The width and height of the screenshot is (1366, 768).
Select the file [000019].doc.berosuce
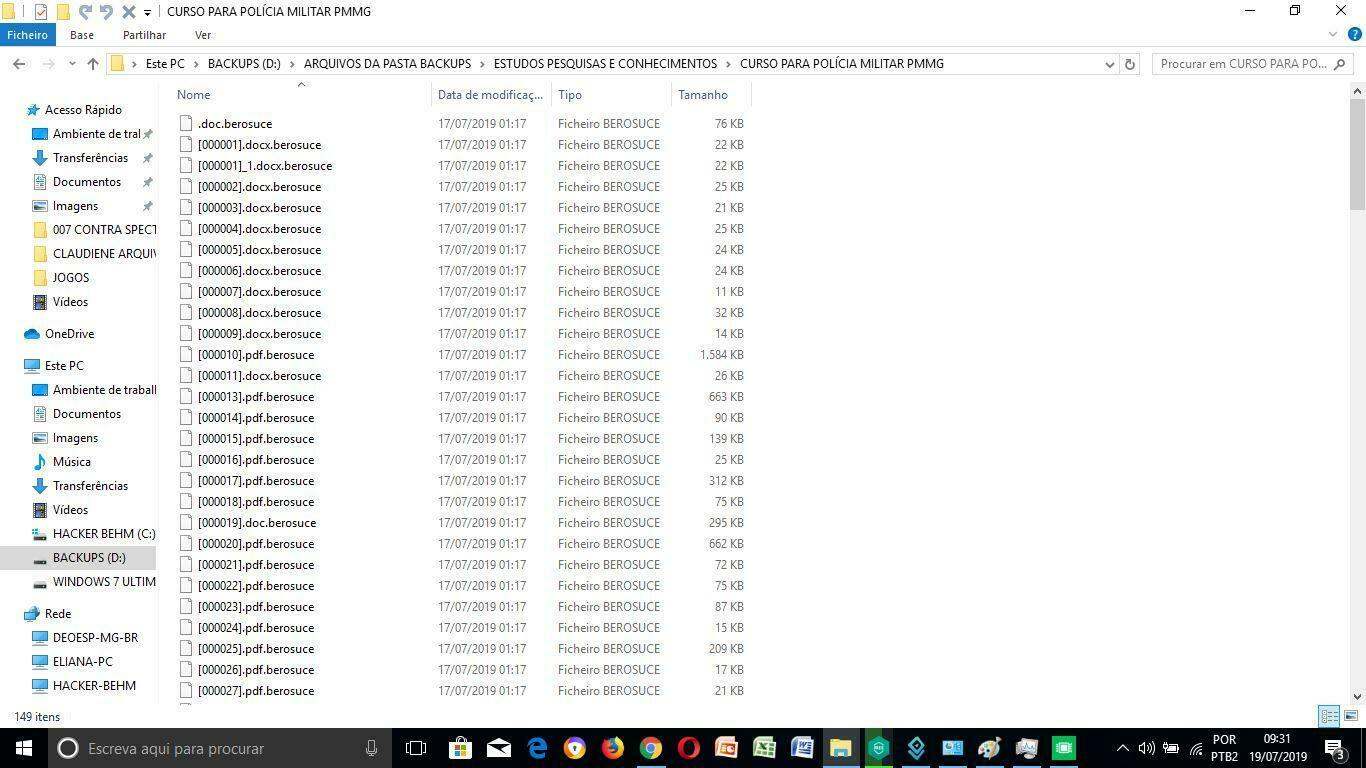pos(257,523)
